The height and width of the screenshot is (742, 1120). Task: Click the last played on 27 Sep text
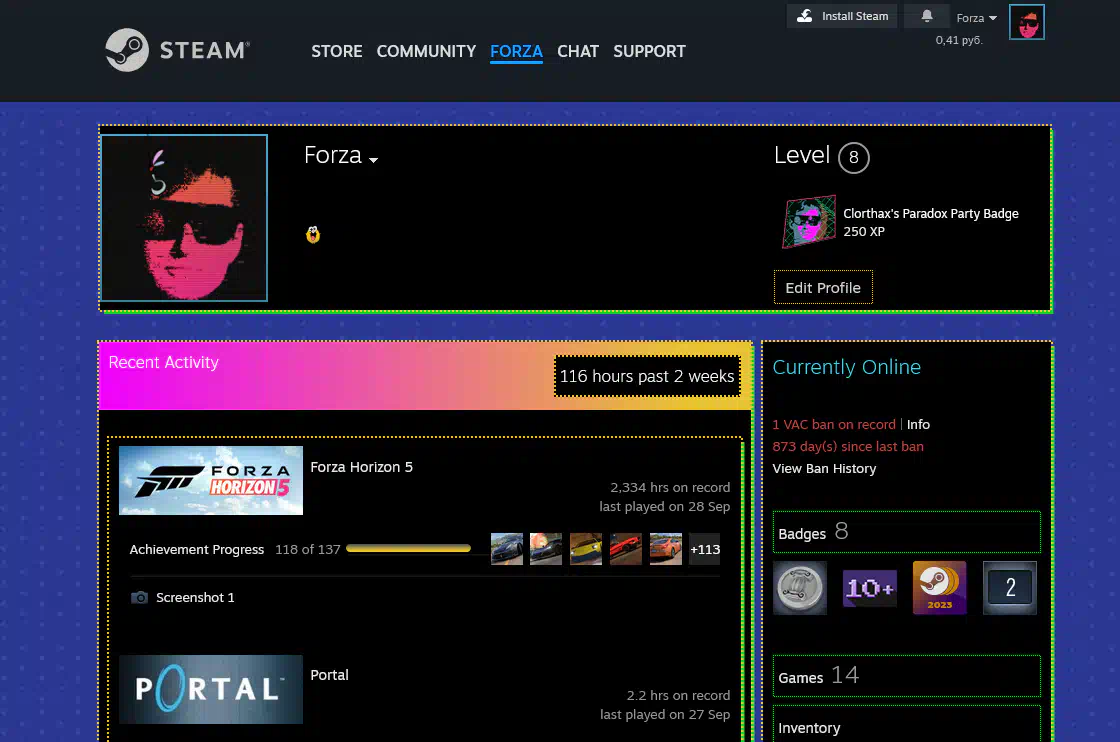[664, 714]
